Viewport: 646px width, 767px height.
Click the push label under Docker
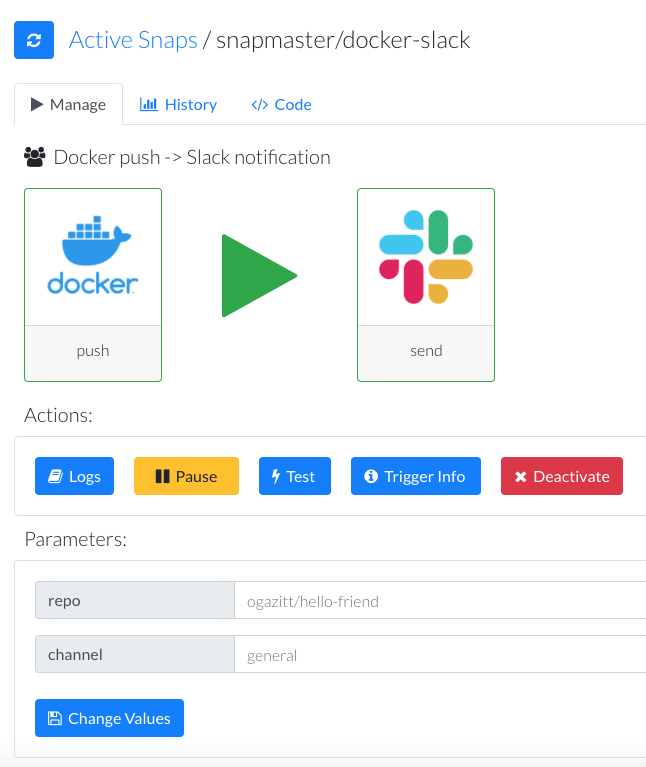click(93, 351)
